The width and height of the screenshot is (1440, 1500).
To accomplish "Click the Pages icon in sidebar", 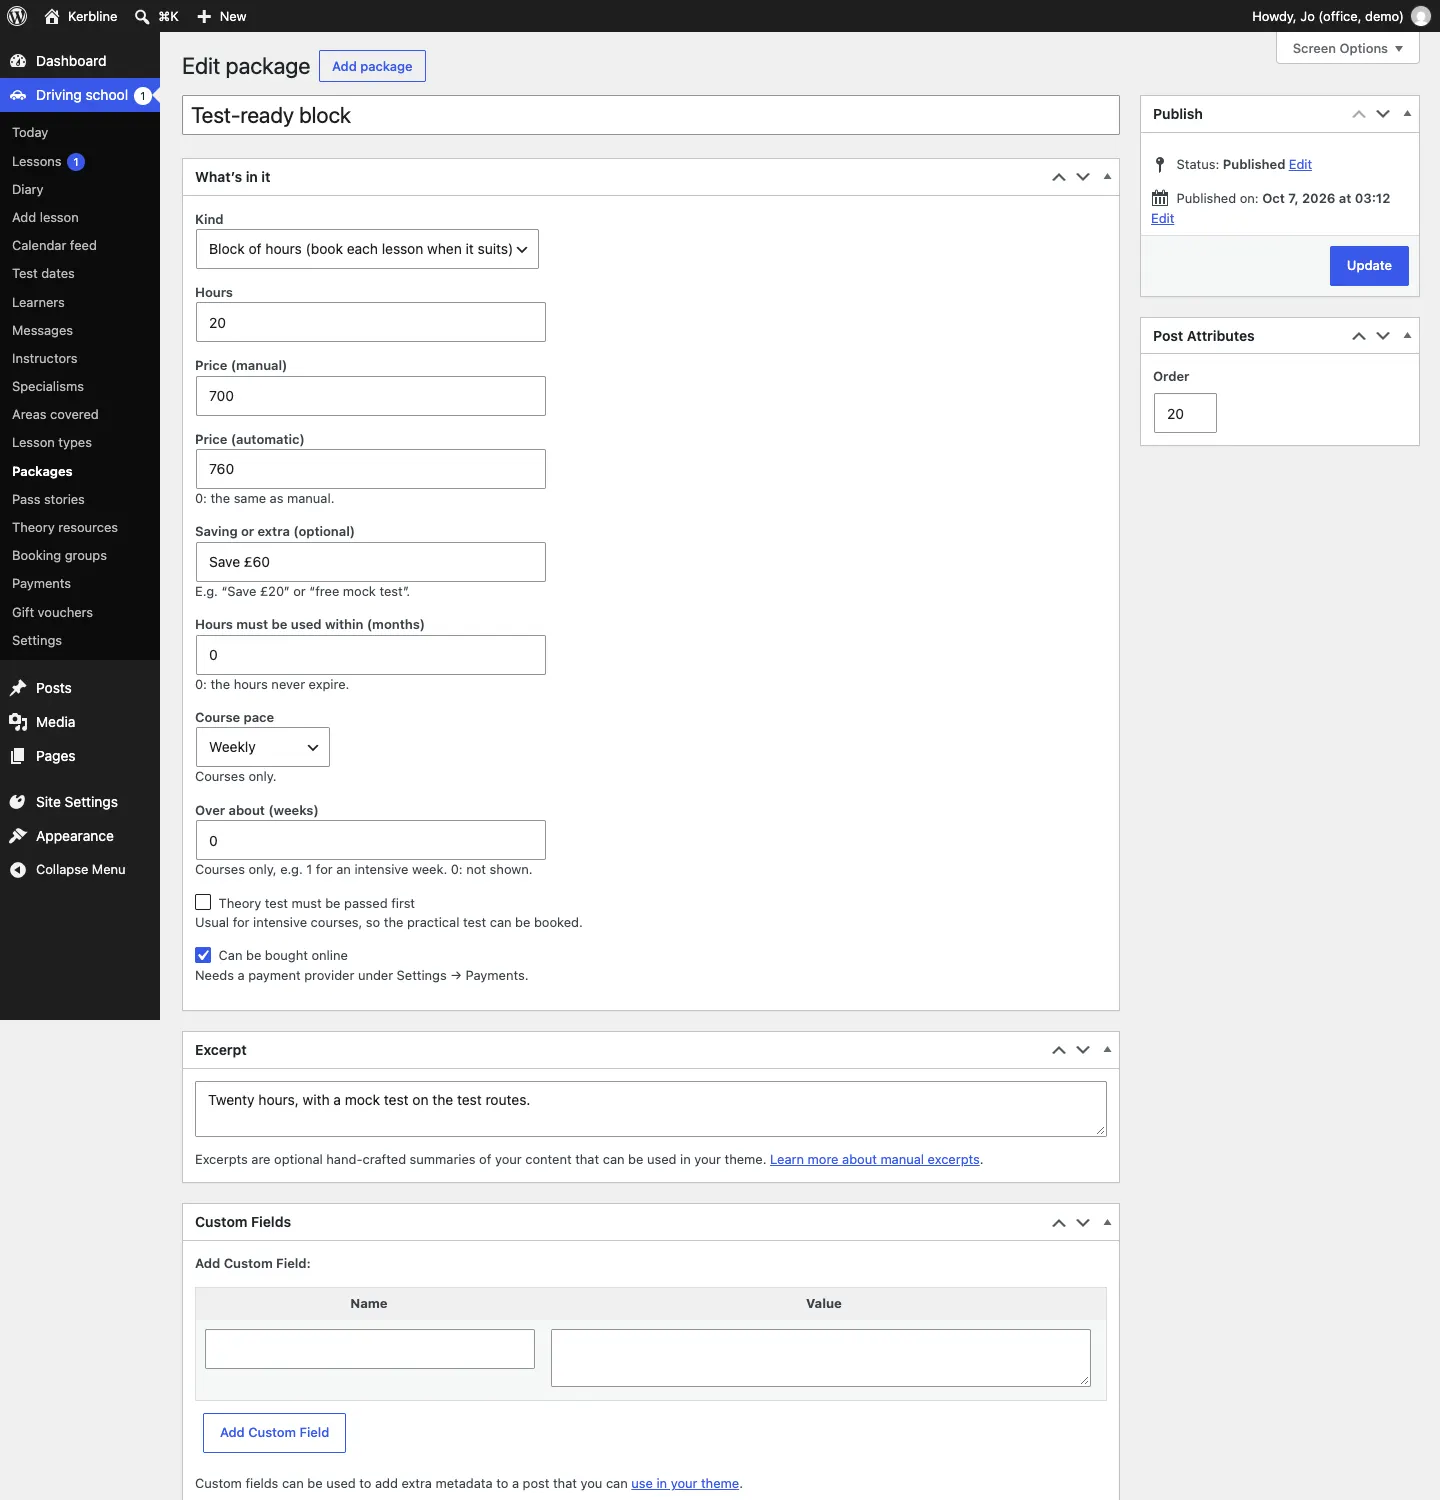I will click(x=18, y=756).
